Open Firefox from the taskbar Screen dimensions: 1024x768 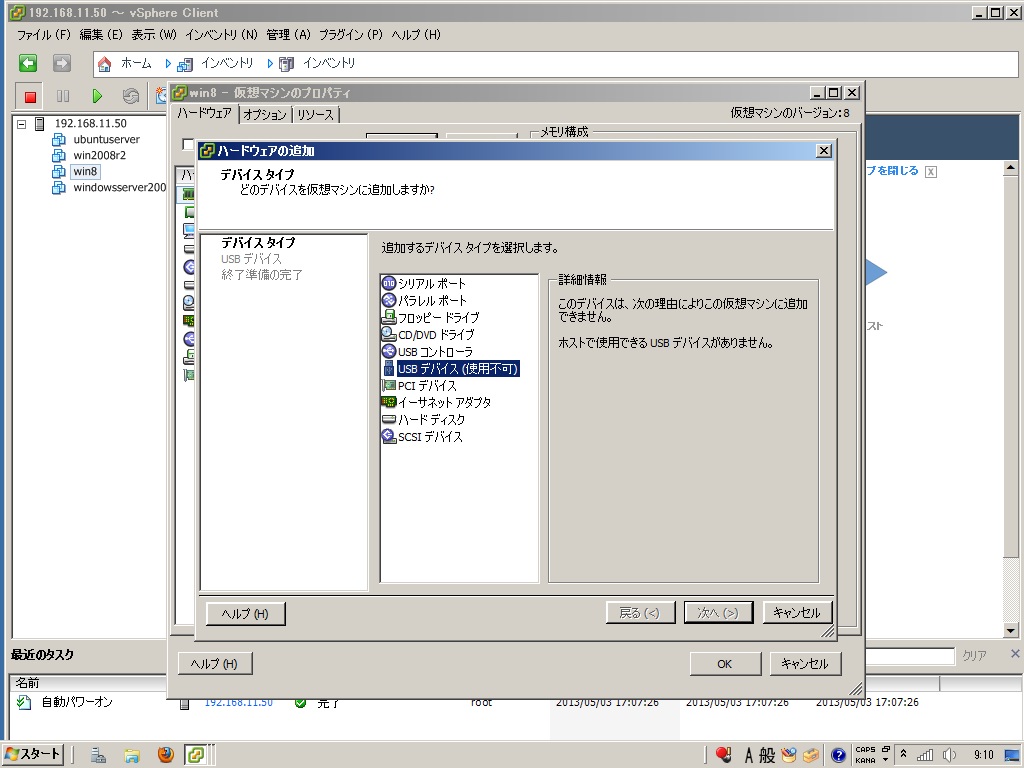[166, 755]
